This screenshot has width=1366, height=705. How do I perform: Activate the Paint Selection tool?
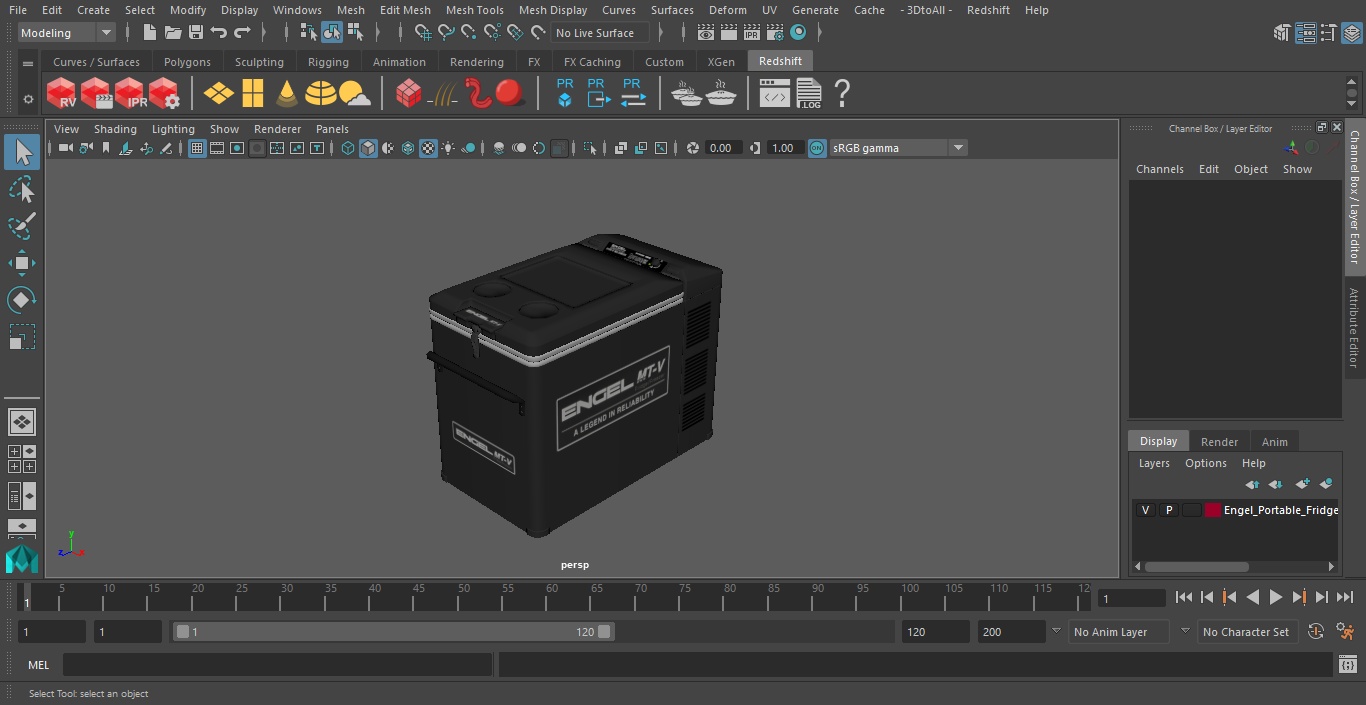[x=22, y=226]
